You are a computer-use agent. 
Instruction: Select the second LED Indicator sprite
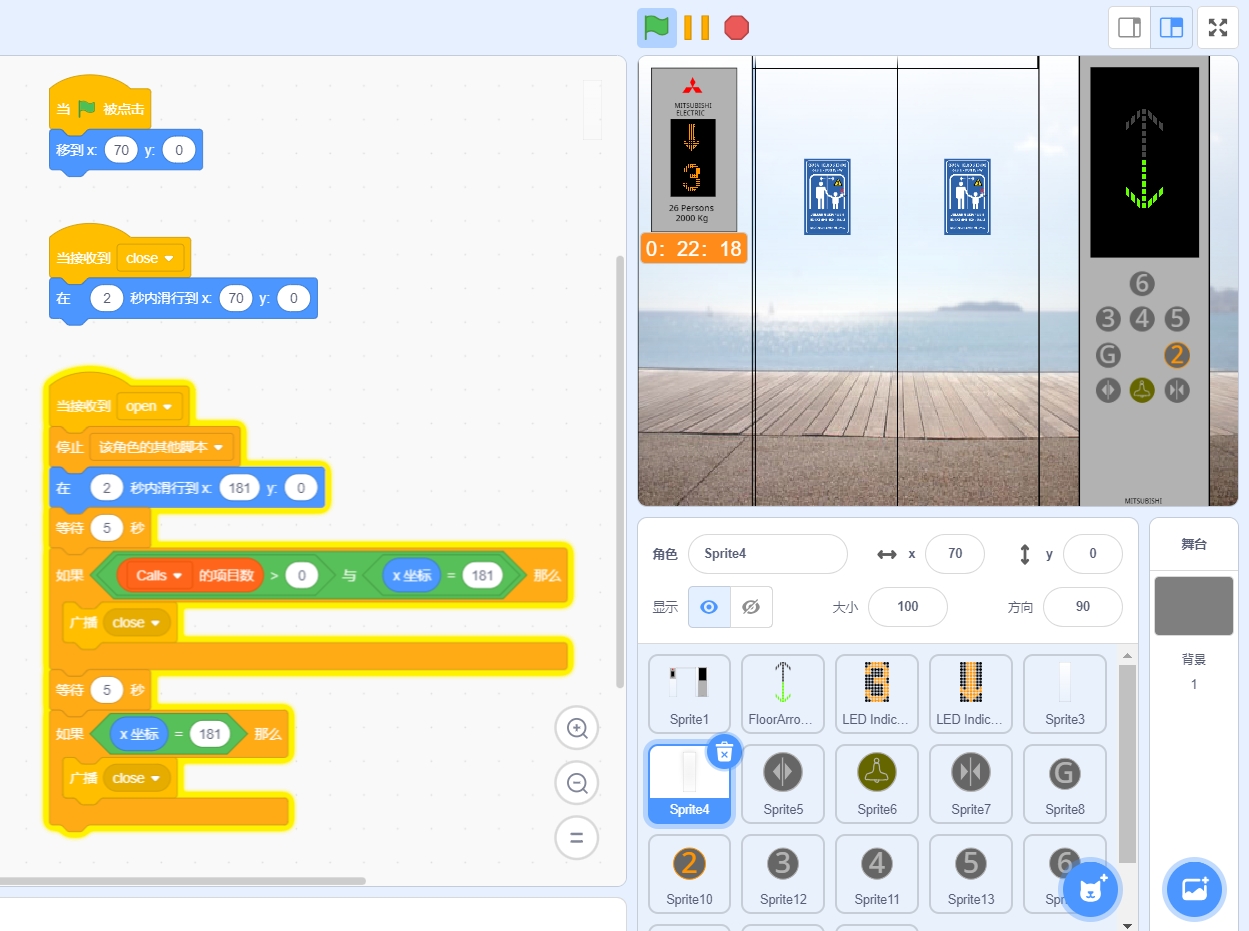pyautogui.click(x=971, y=693)
